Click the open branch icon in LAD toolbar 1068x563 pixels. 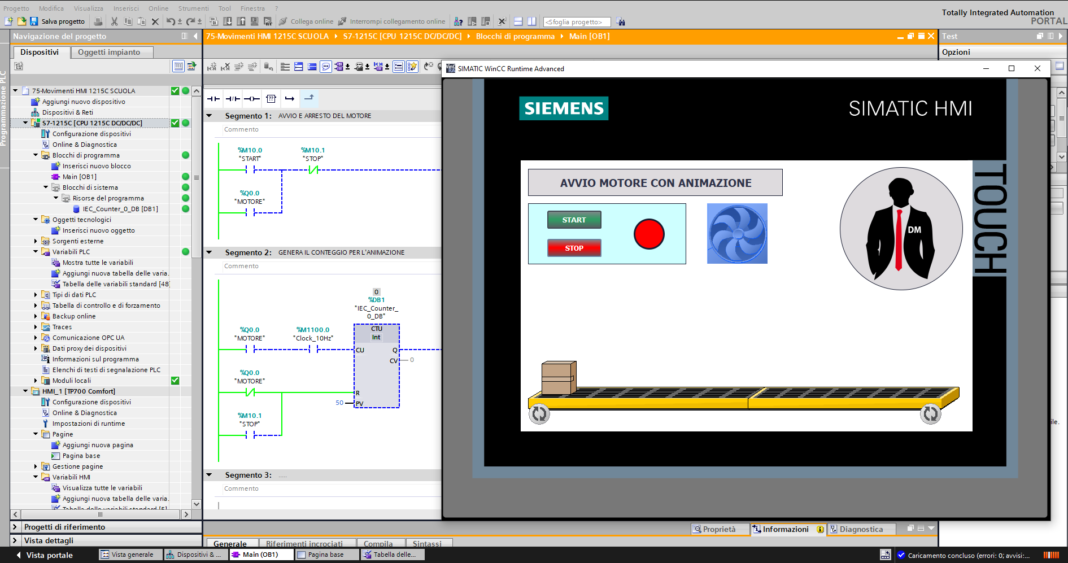(289, 99)
